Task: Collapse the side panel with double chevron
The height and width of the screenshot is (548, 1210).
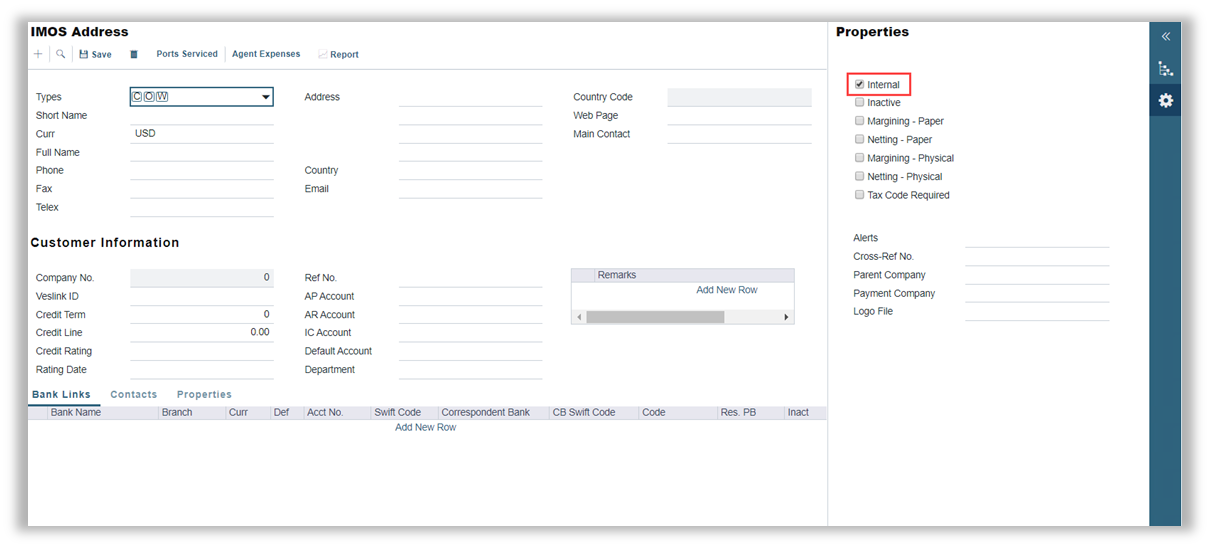Action: [x=1165, y=36]
